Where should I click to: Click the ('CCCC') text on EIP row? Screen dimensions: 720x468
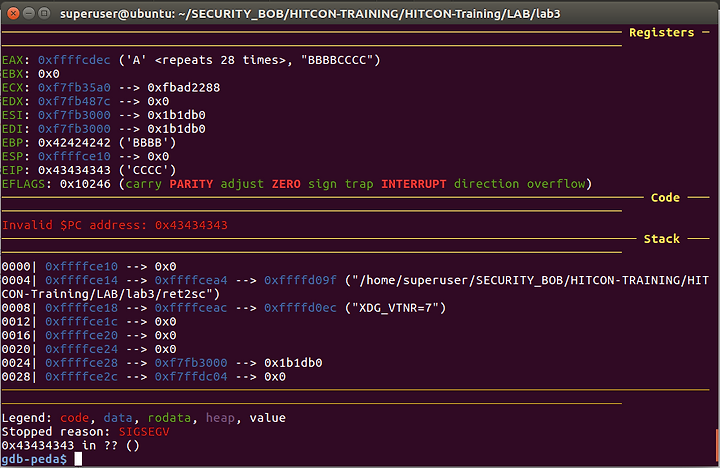[x=147, y=170]
